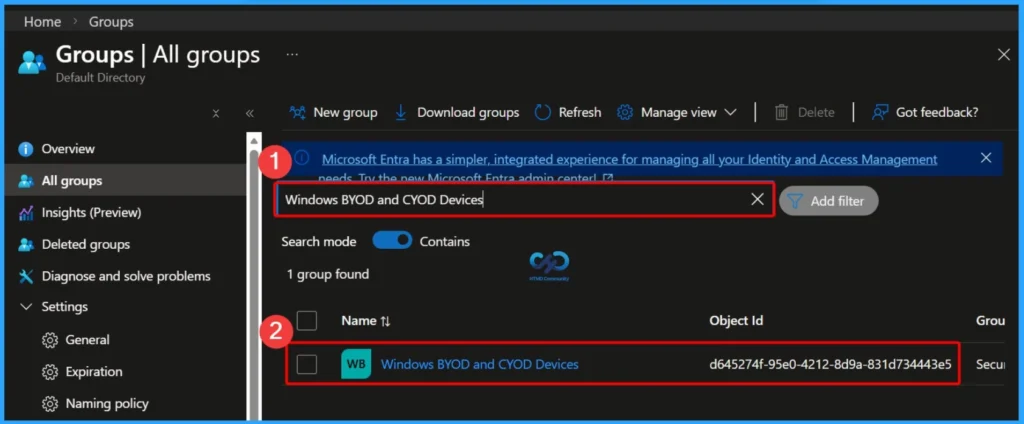Click the Deleted groups people icon
1024x424 pixels.
click(x=26, y=245)
